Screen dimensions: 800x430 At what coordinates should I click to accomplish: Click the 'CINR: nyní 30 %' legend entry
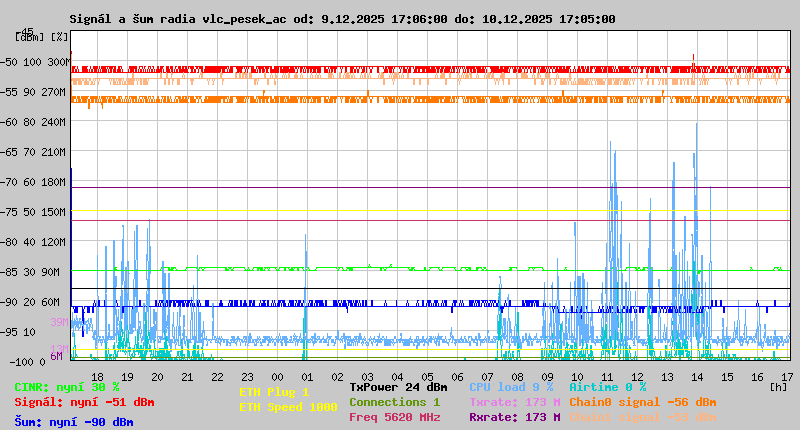point(67,387)
